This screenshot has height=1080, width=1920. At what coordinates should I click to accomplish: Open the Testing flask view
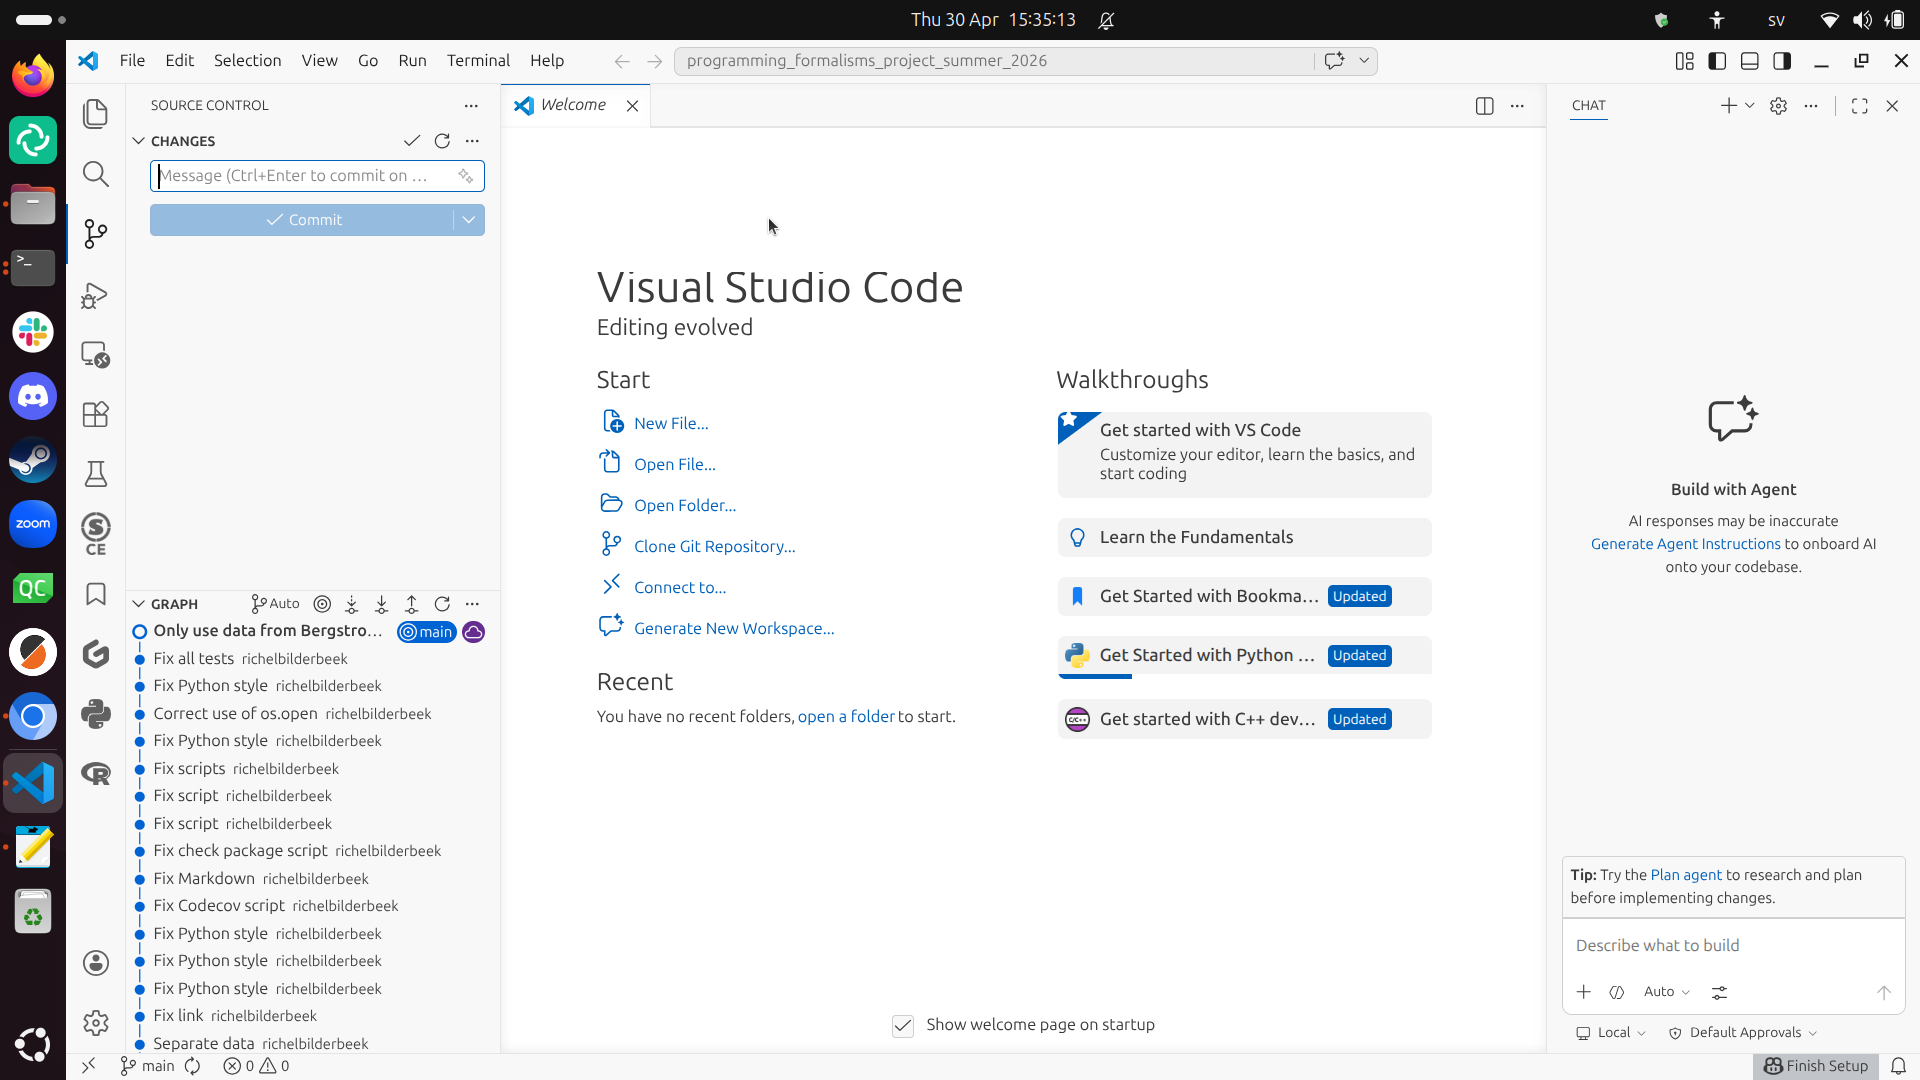(96, 474)
